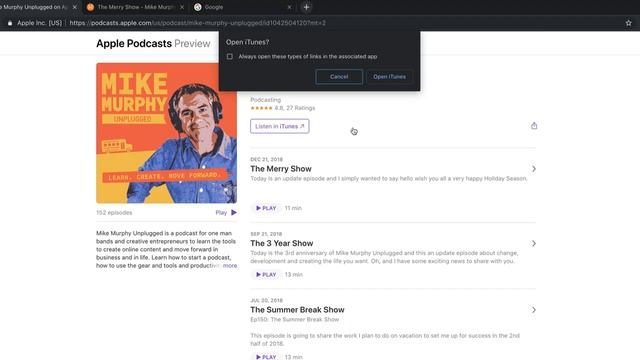Click the Apple Podcasts heading

(134, 43)
